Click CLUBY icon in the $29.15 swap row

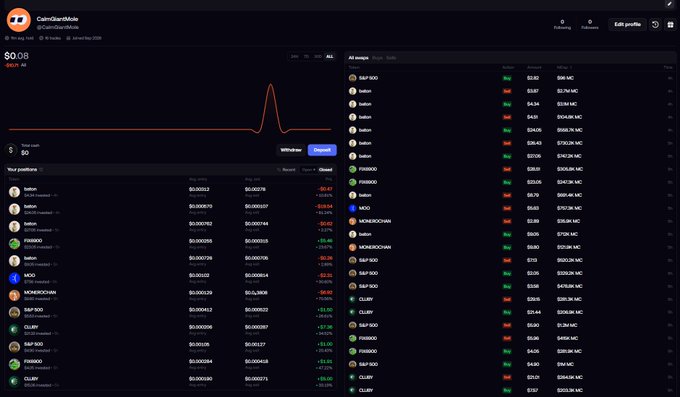click(x=353, y=299)
